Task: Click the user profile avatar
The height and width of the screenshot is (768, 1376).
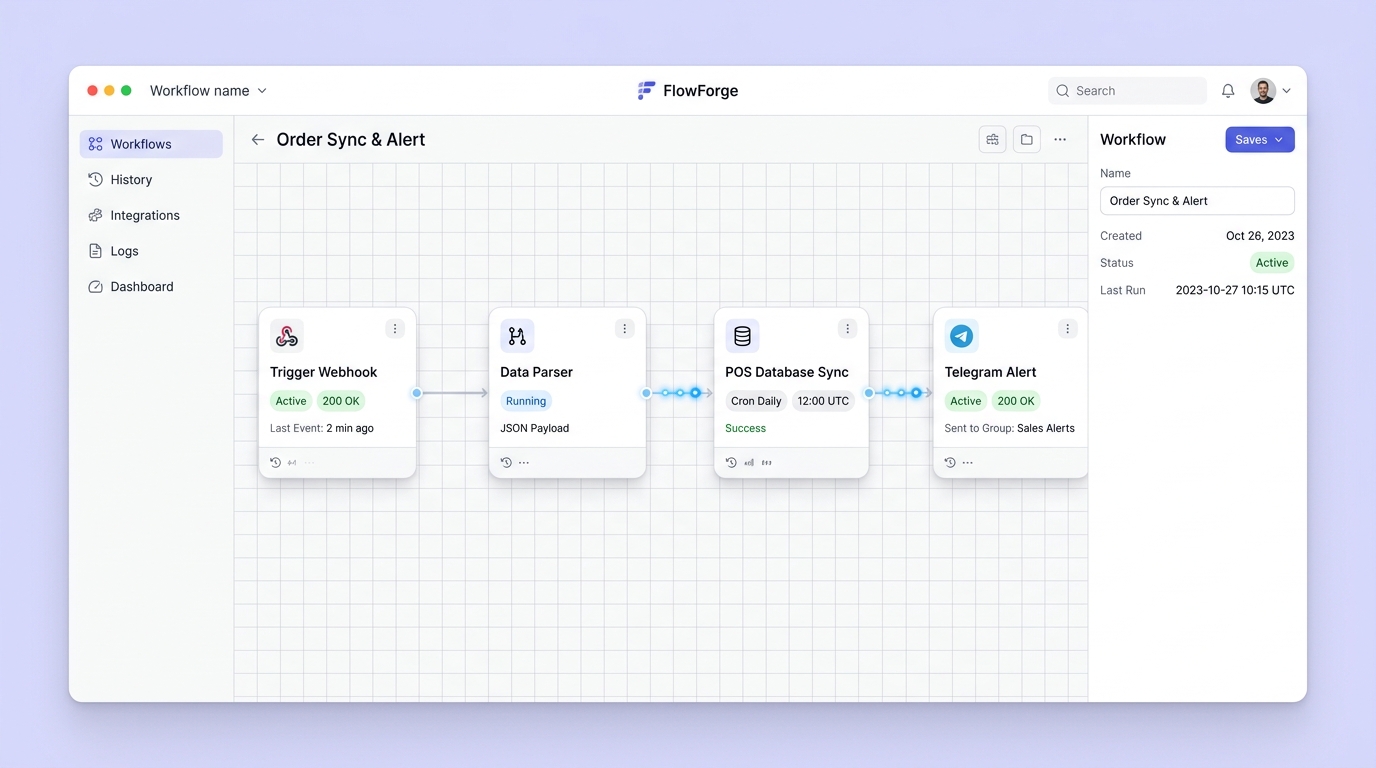Action: (x=1263, y=91)
